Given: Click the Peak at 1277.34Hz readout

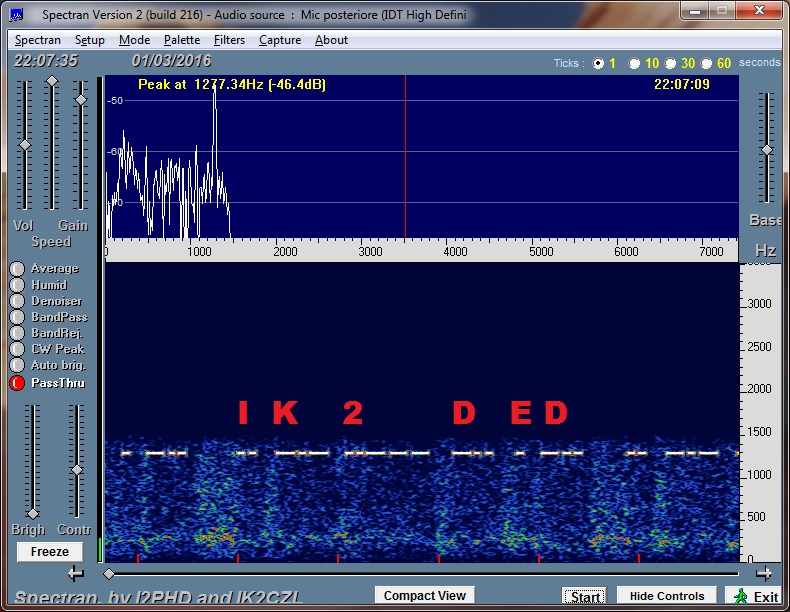Looking at the screenshot, I should click(x=232, y=84).
